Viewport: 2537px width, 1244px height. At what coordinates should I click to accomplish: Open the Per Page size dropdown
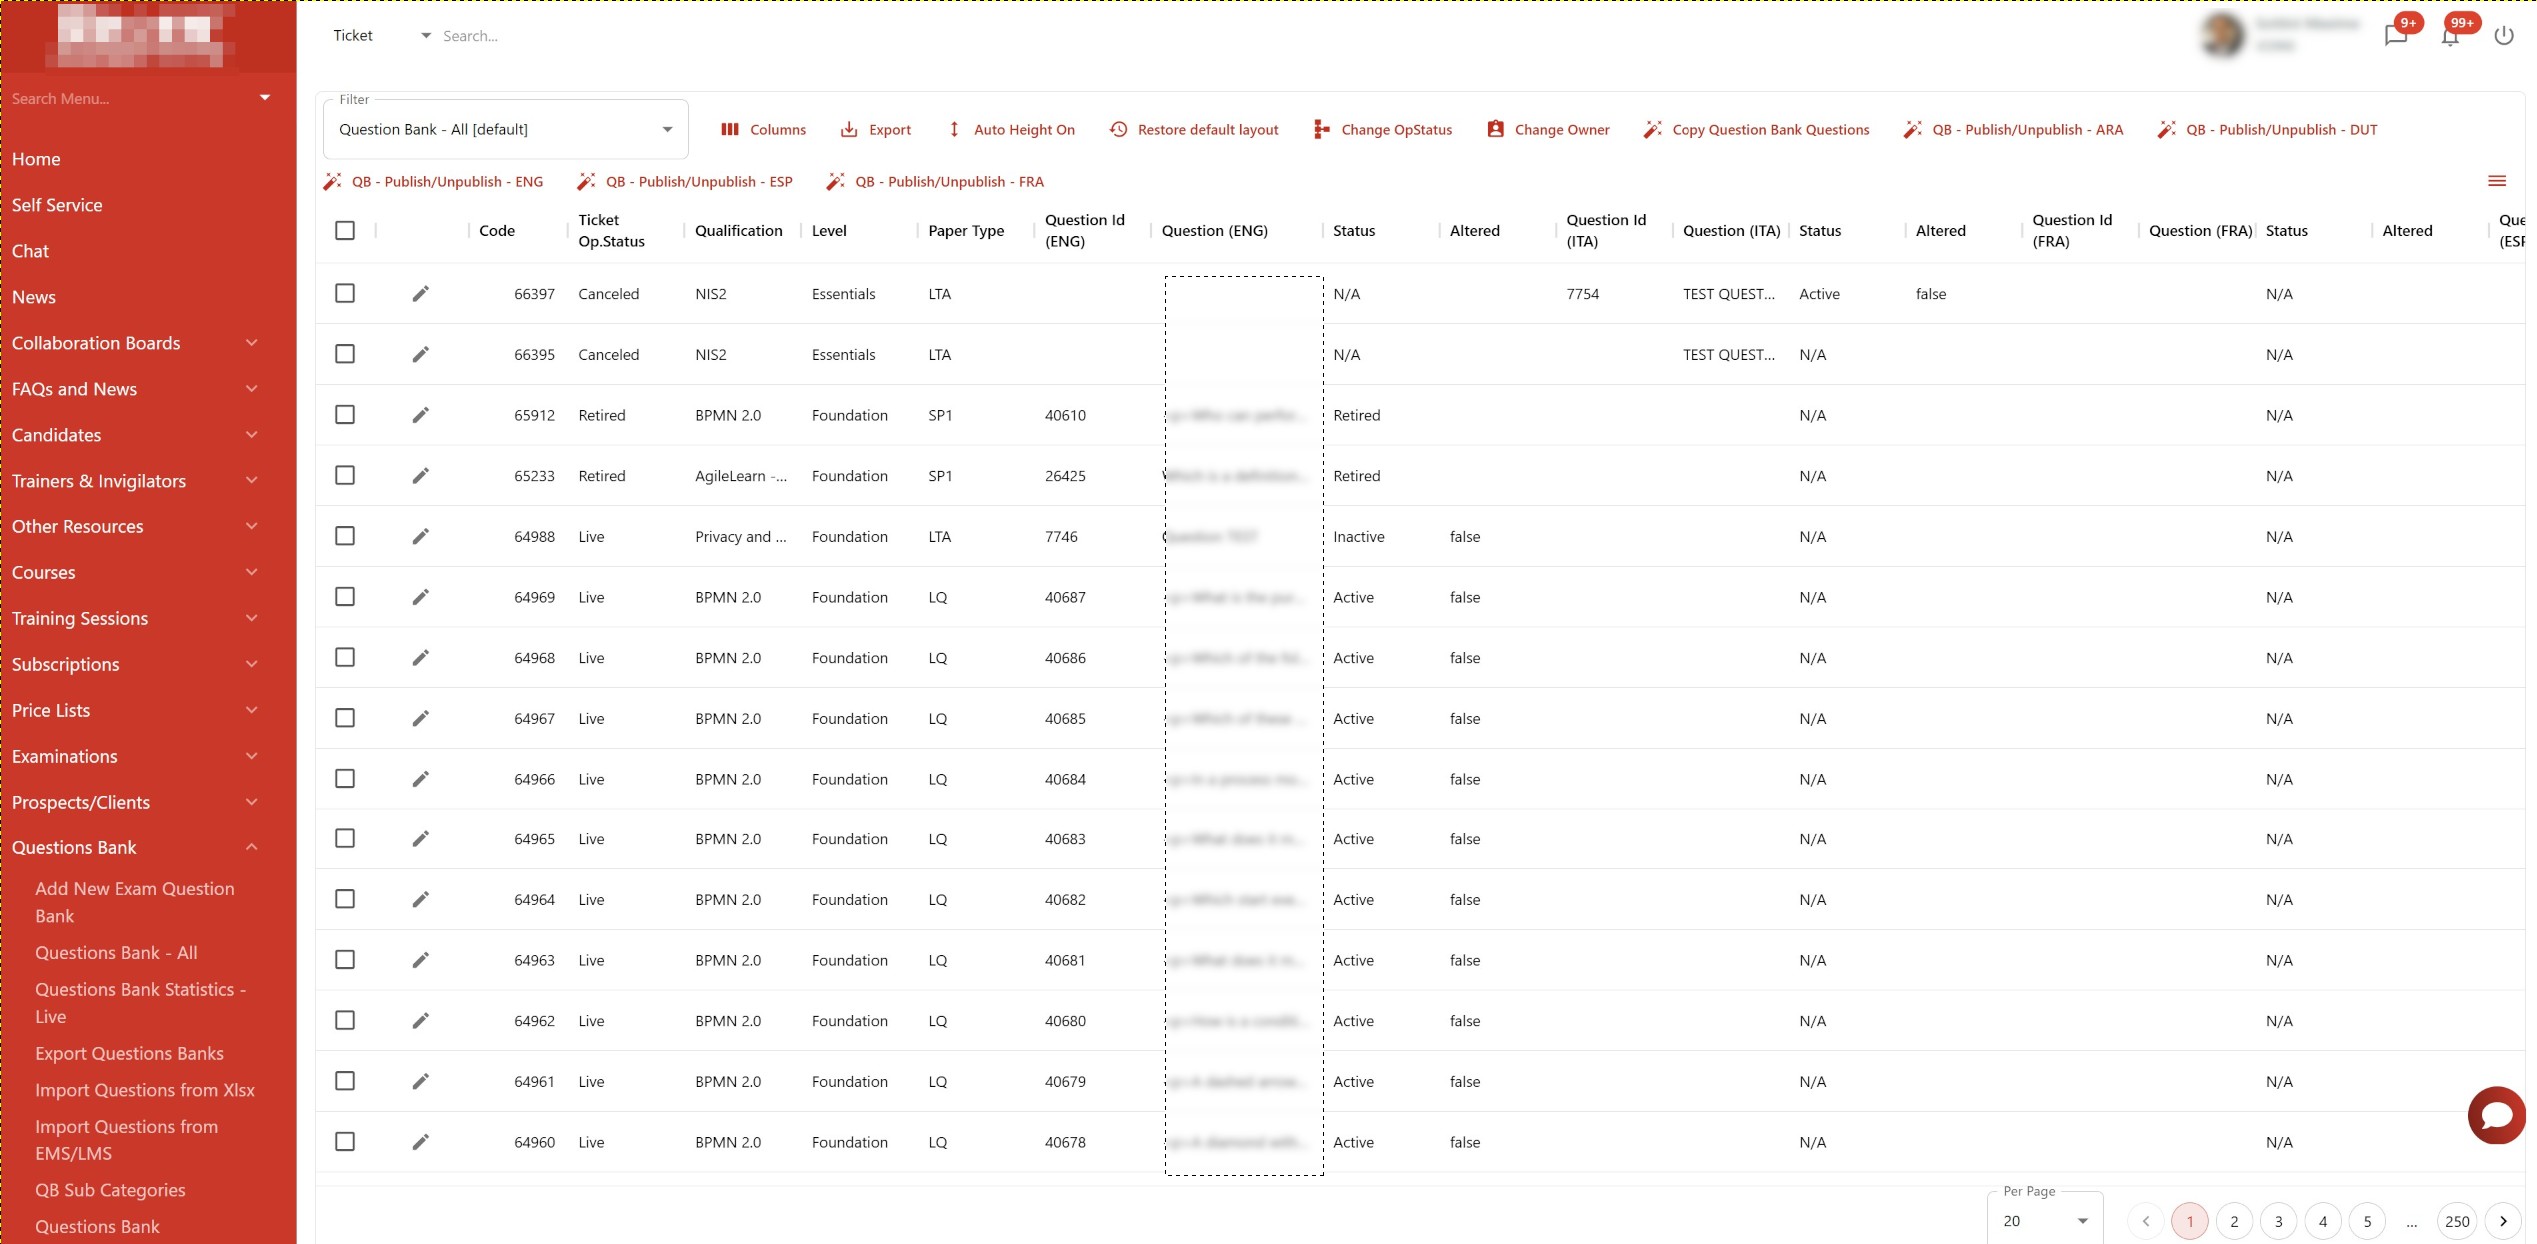[x=2045, y=1220]
